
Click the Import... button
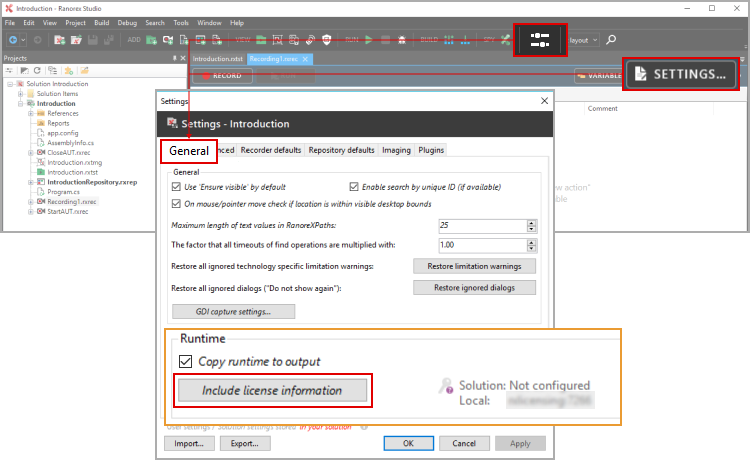(189, 443)
